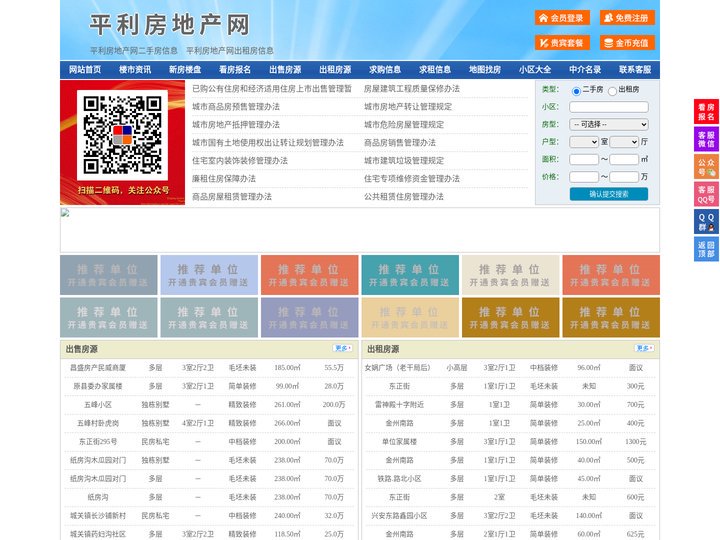Click 返回顶部 back-to-top button
The image size is (720, 540).
click(706, 249)
